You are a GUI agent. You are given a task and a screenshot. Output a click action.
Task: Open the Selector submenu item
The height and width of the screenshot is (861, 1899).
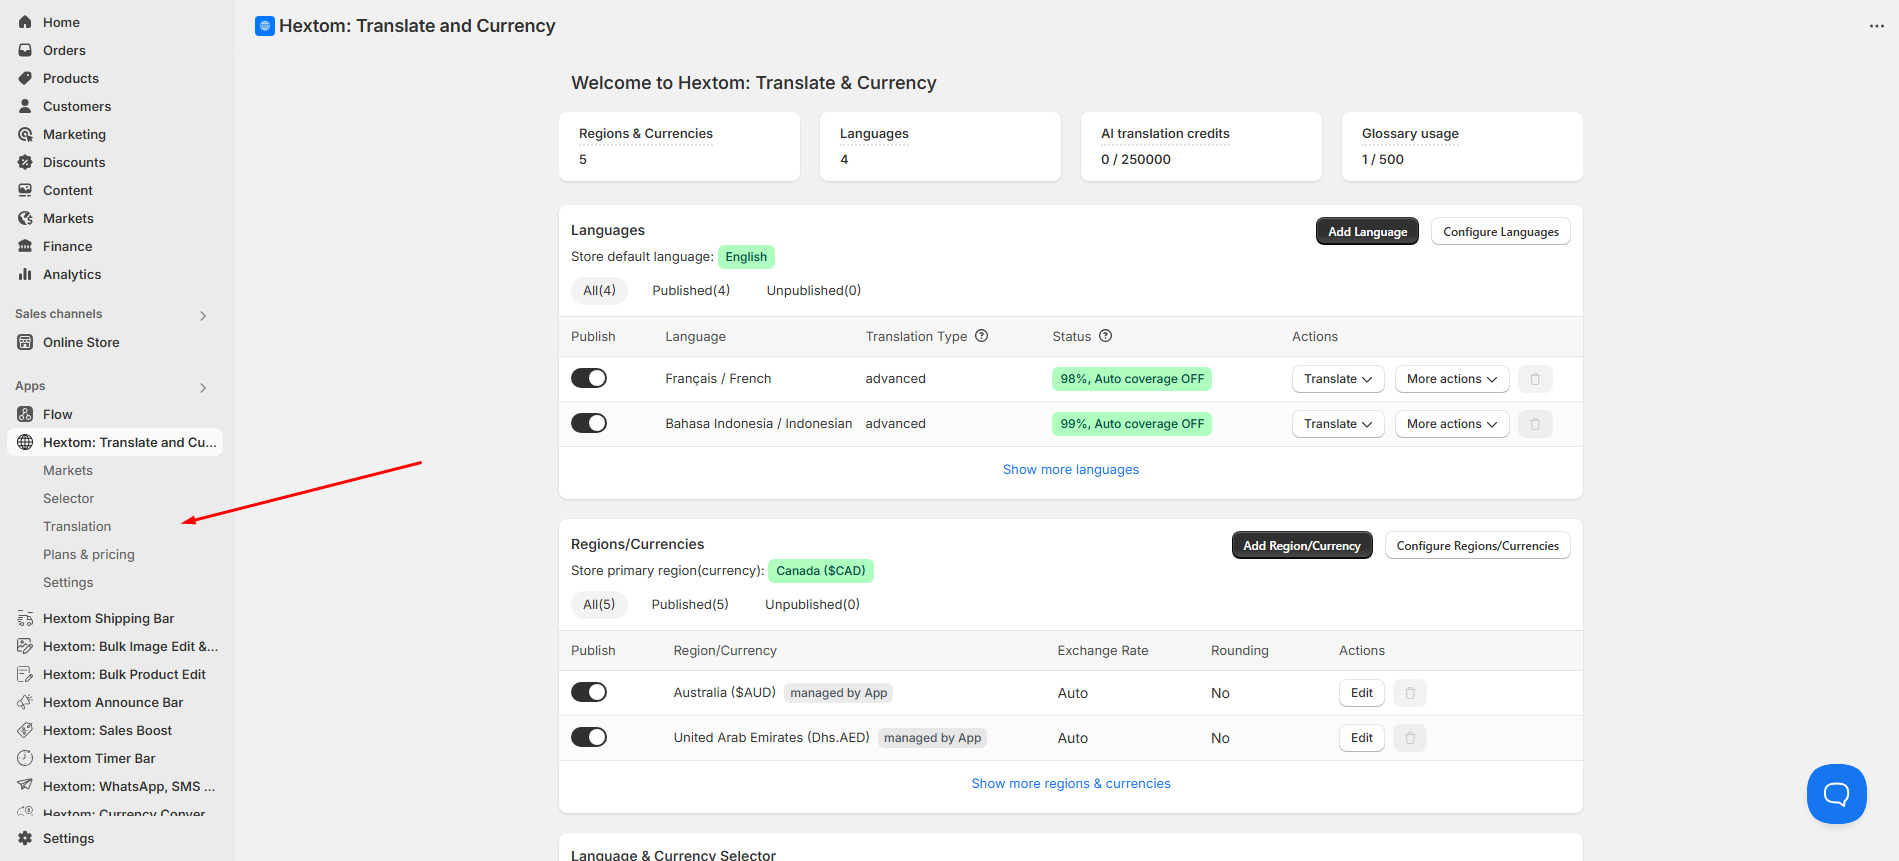[x=69, y=498]
